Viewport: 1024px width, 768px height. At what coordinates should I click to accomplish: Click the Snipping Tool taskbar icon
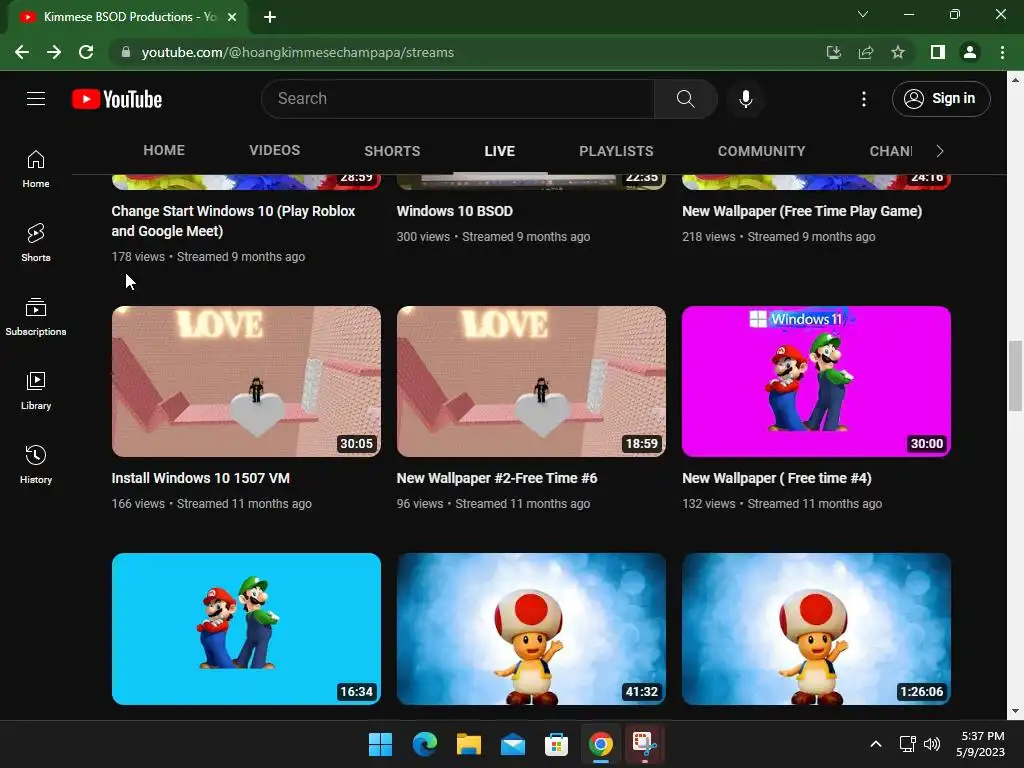[x=644, y=744]
